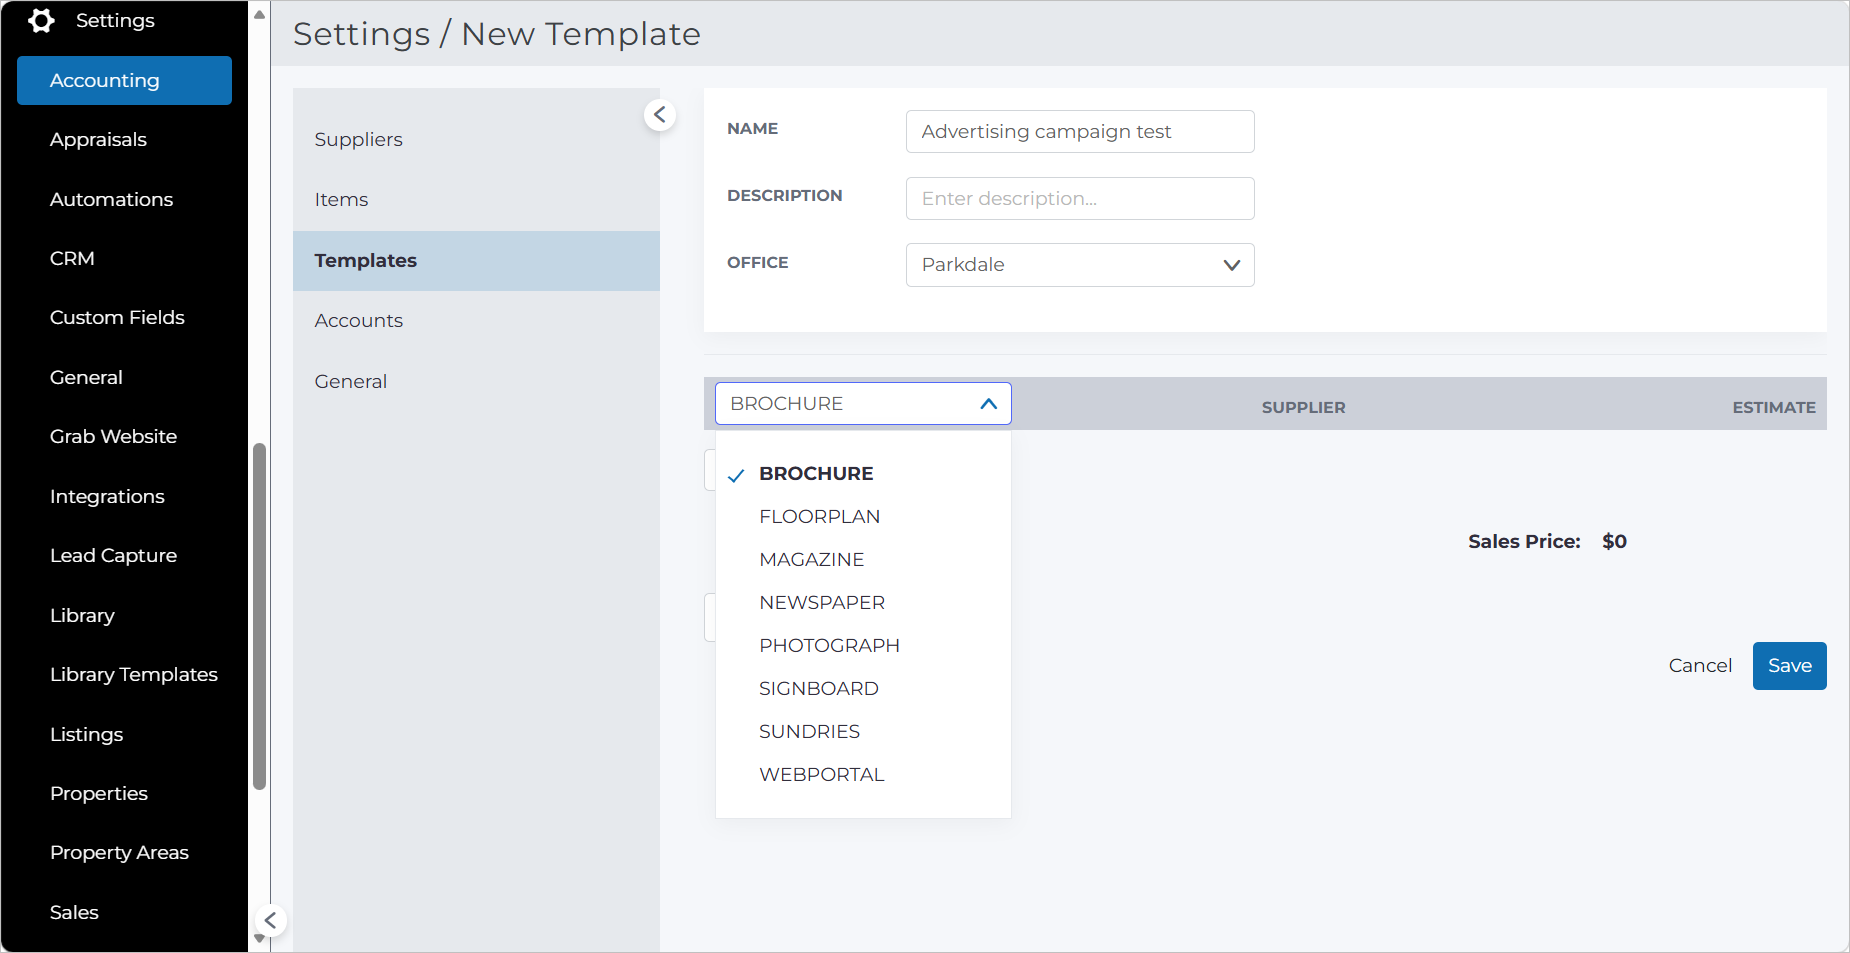This screenshot has width=1850, height=953.
Task: Cancel creating the template
Action: coord(1700,666)
